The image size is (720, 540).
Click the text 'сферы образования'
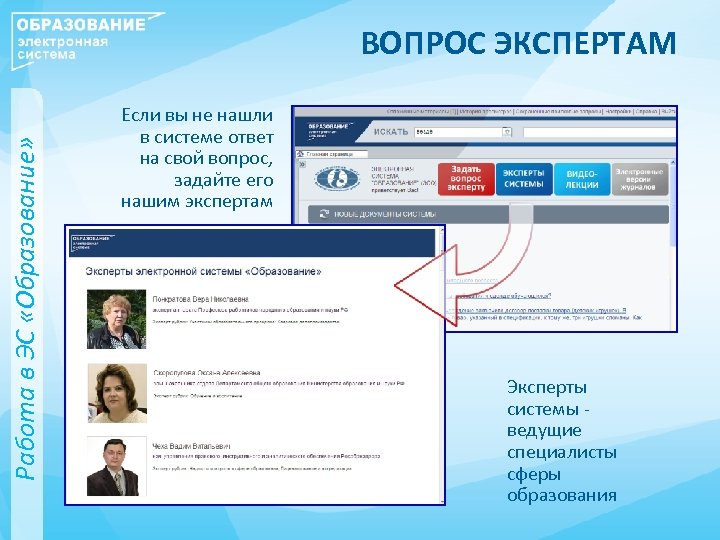(562, 484)
